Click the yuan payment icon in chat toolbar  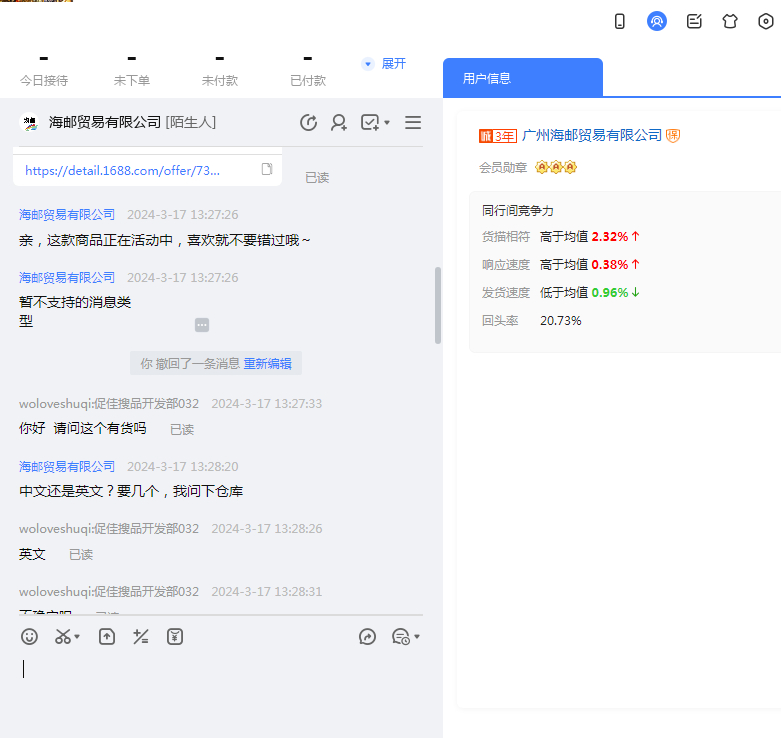pyautogui.click(x=175, y=636)
